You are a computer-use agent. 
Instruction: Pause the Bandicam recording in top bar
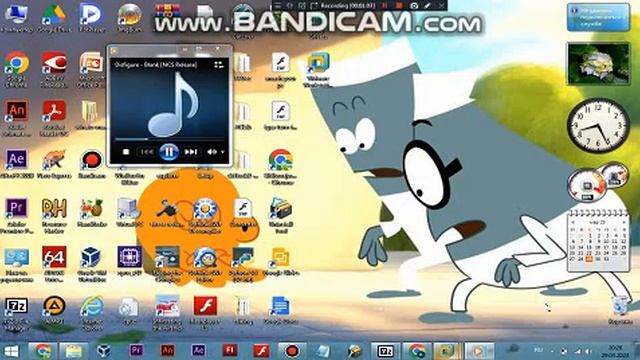click(384, 6)
